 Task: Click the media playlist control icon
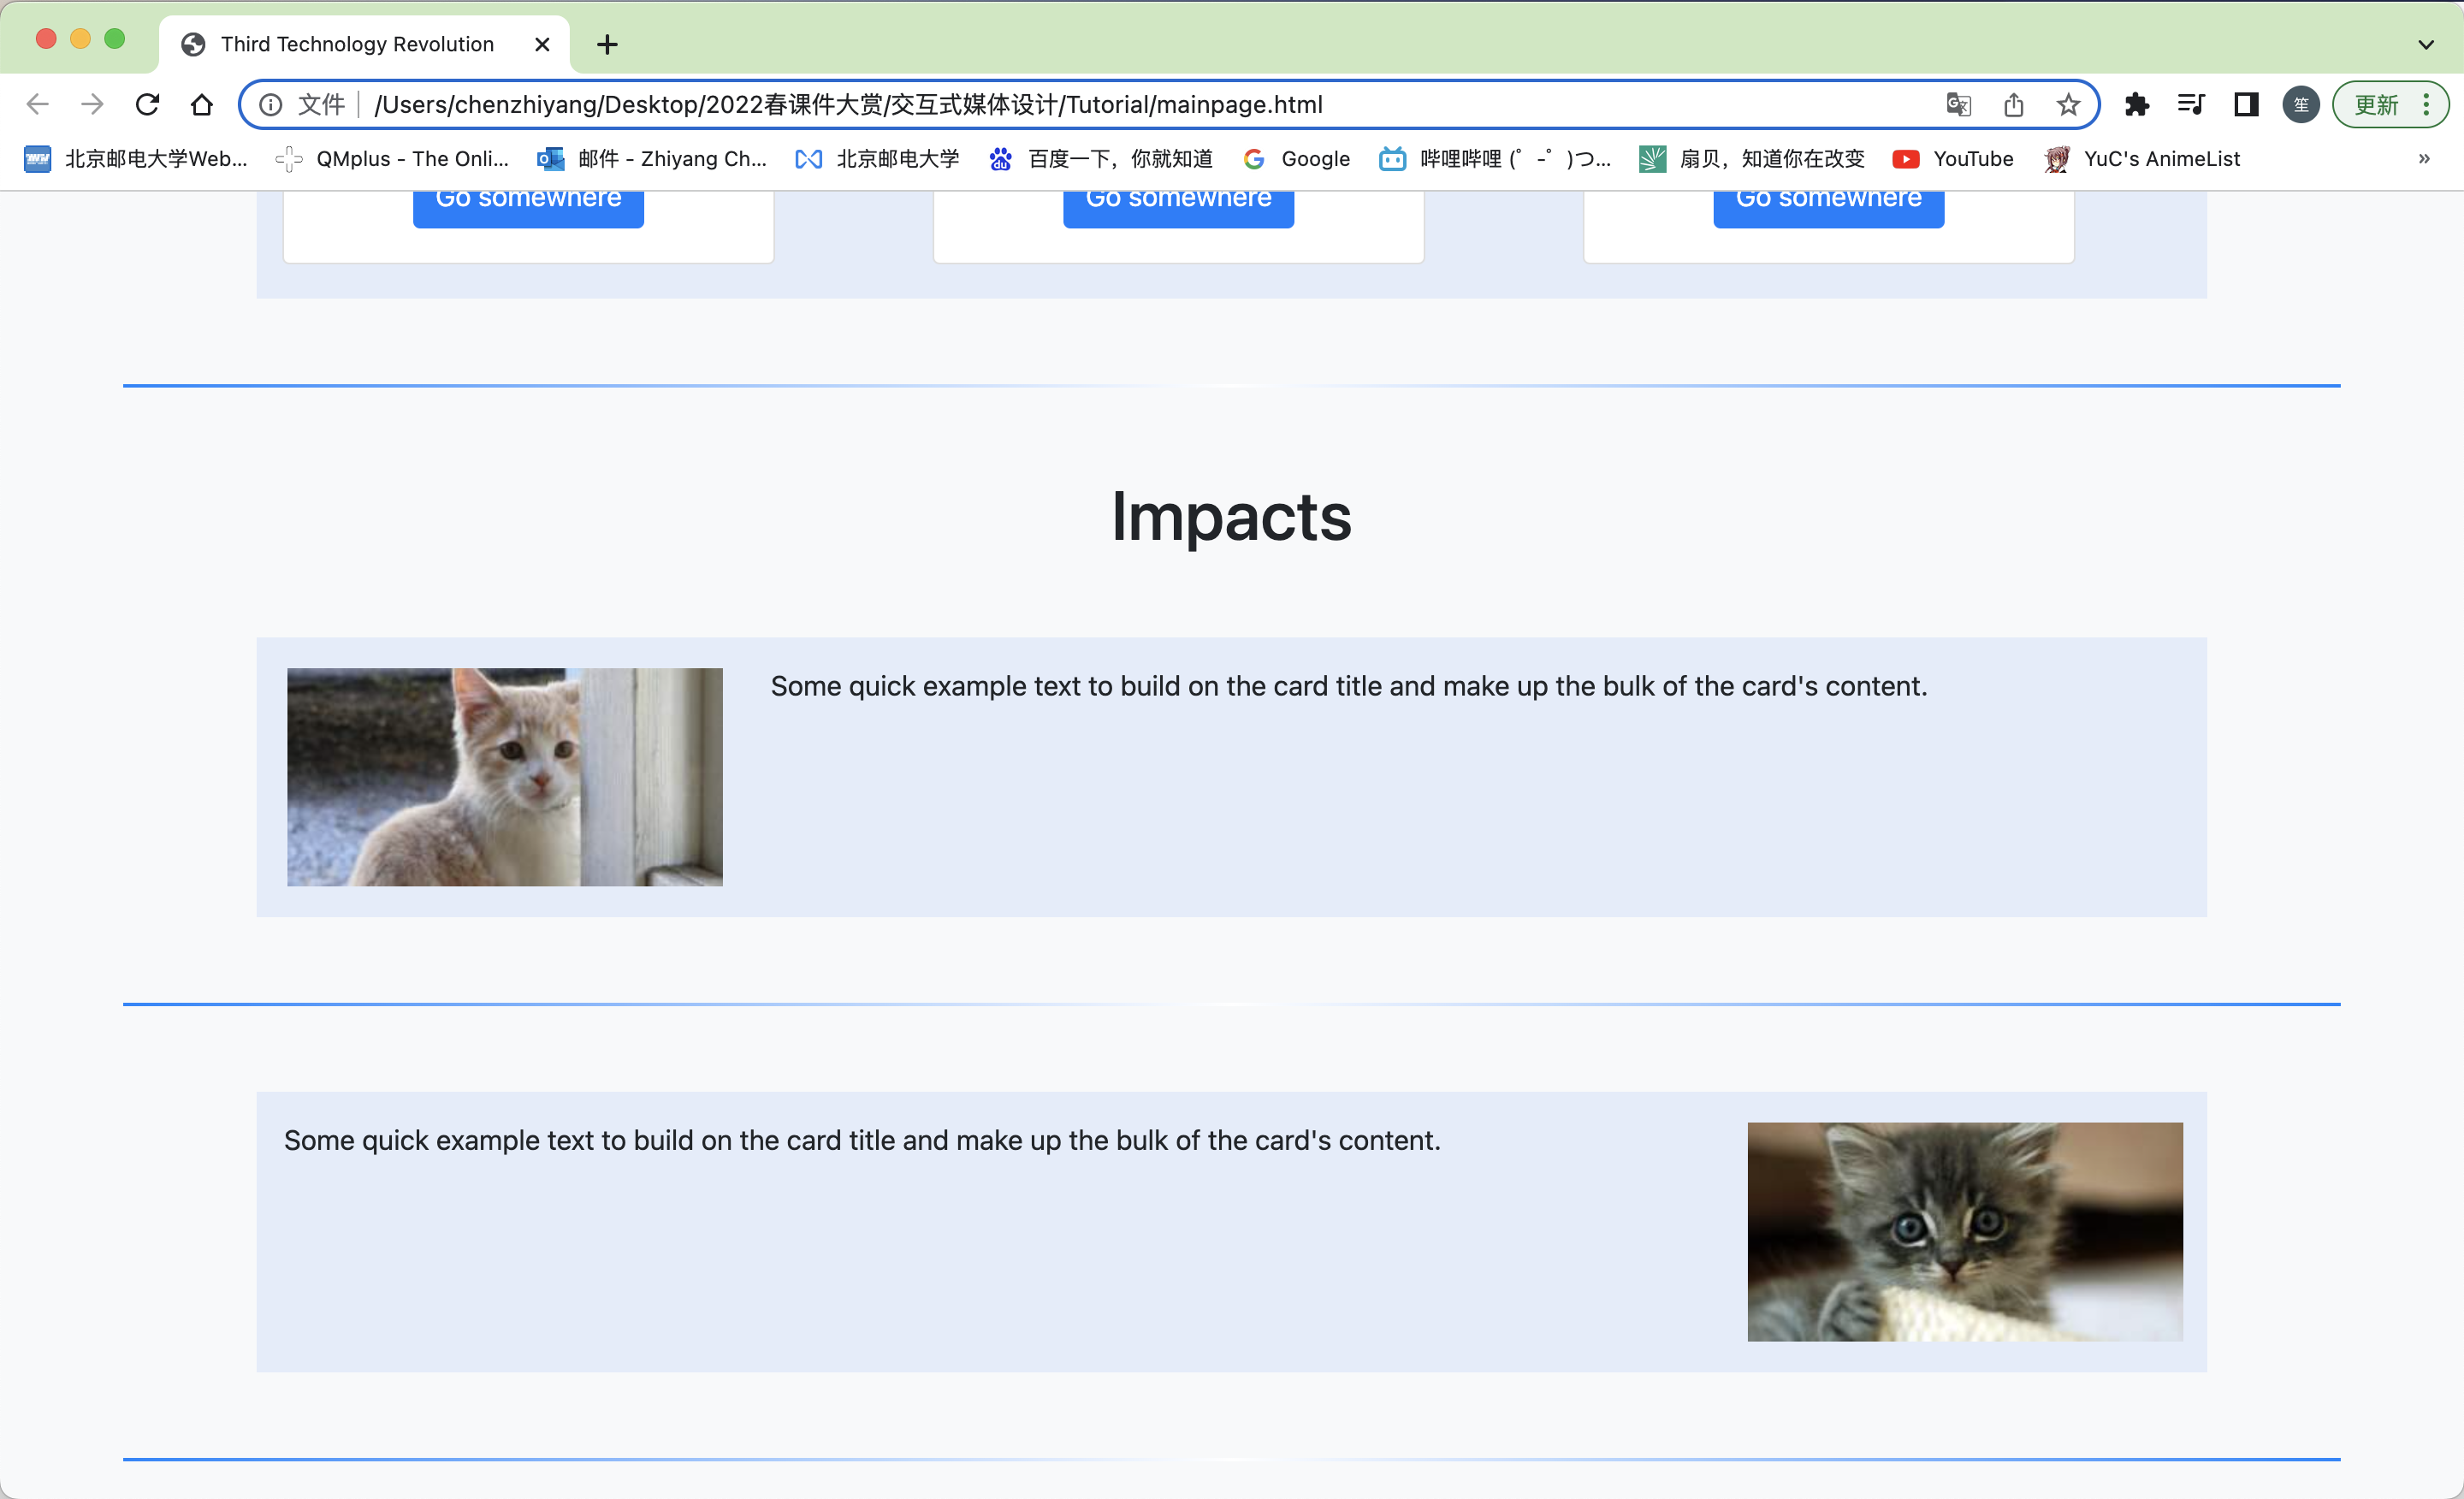pyautogui.click(x=2190, y=104)
